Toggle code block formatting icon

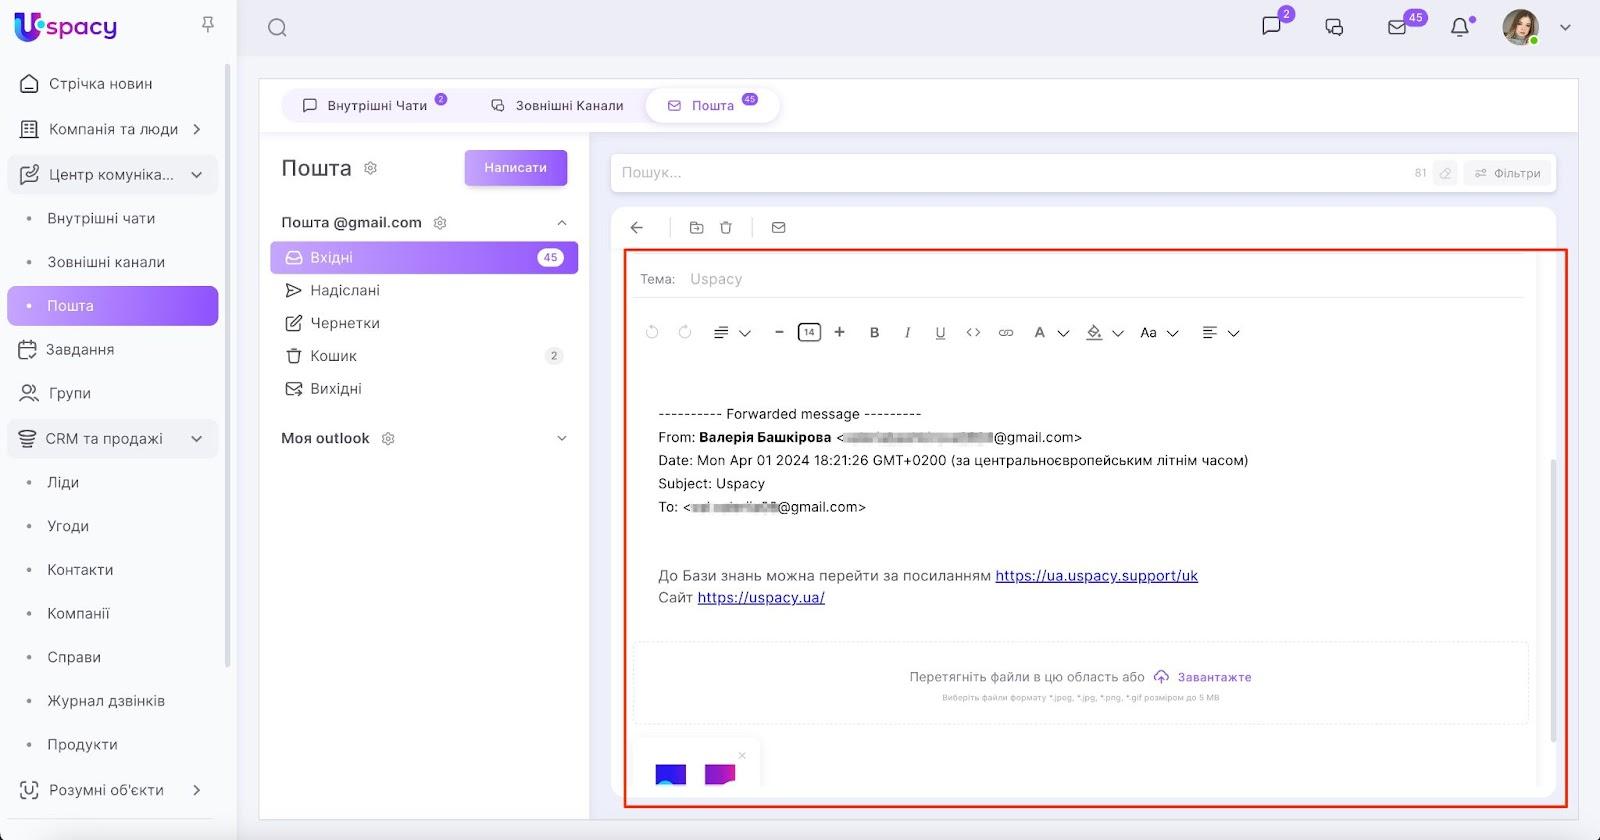click(973, 333)
